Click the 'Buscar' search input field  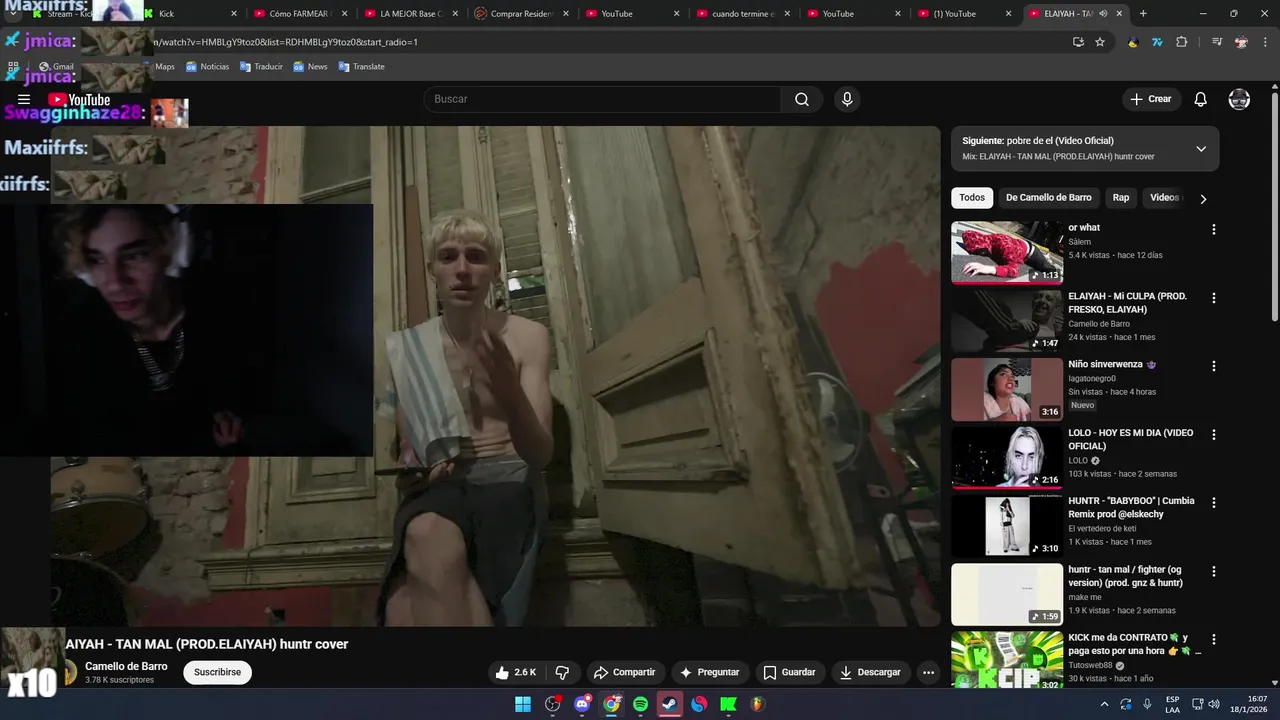602,99
